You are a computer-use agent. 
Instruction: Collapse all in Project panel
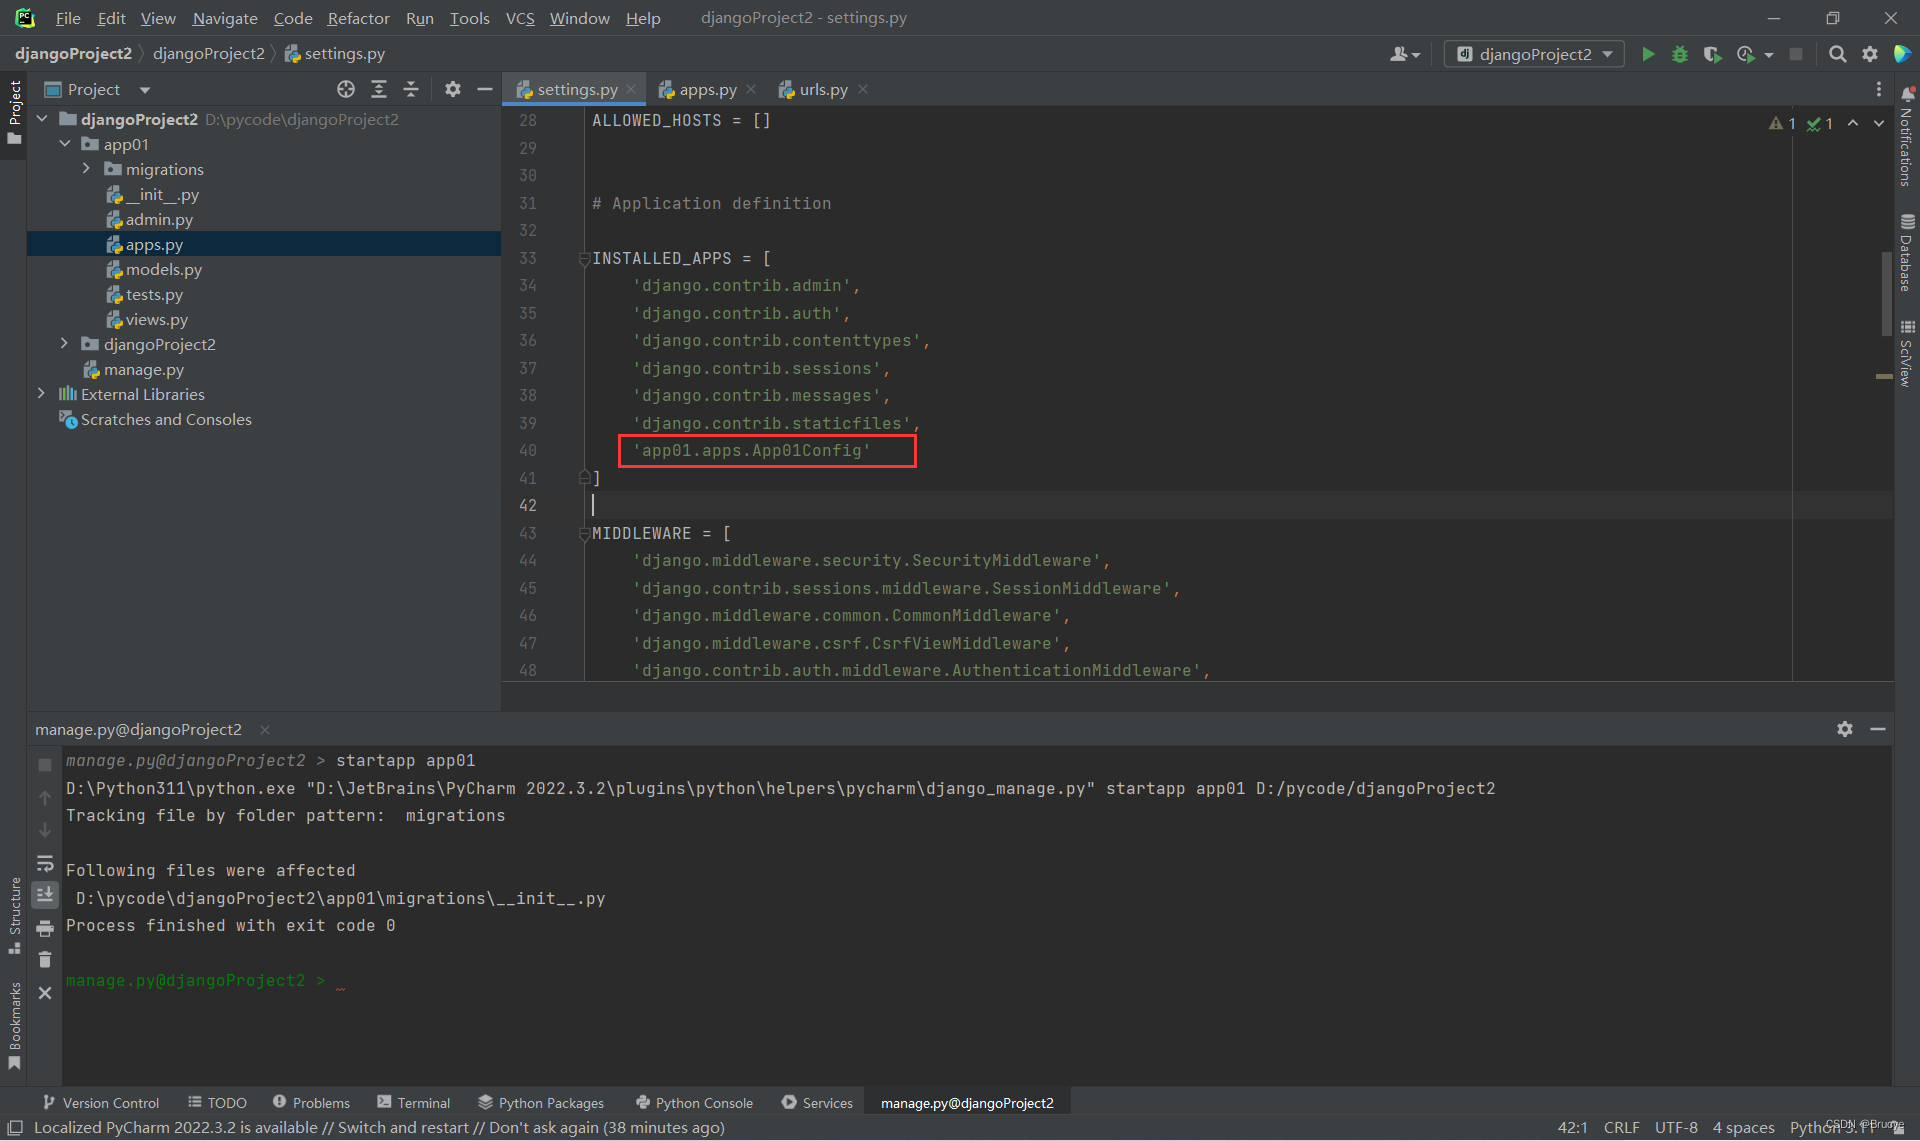point(411,89)
